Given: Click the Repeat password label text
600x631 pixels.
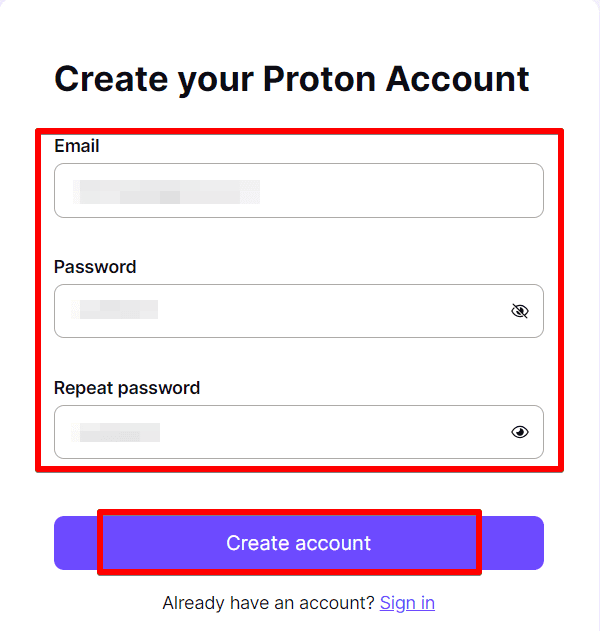Looking at the screenshot, I should 127,388.
